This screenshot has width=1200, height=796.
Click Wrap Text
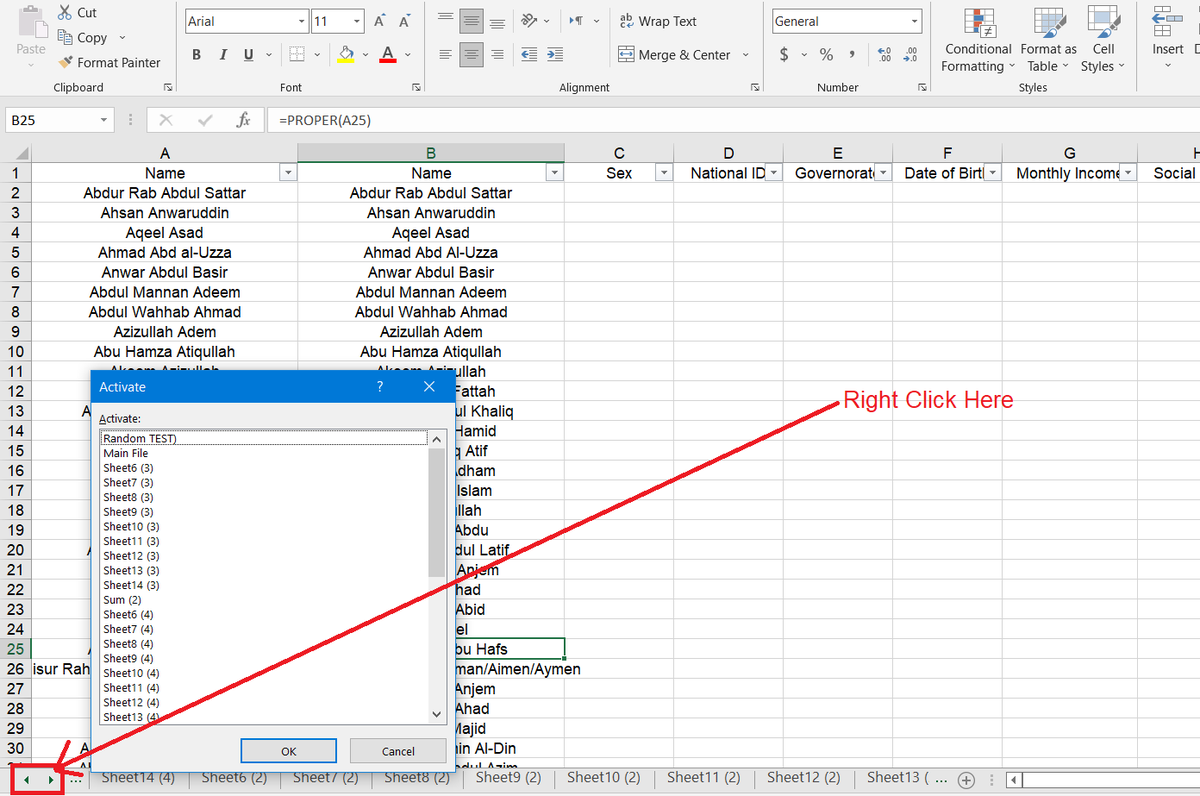click(x=658, y=21)
